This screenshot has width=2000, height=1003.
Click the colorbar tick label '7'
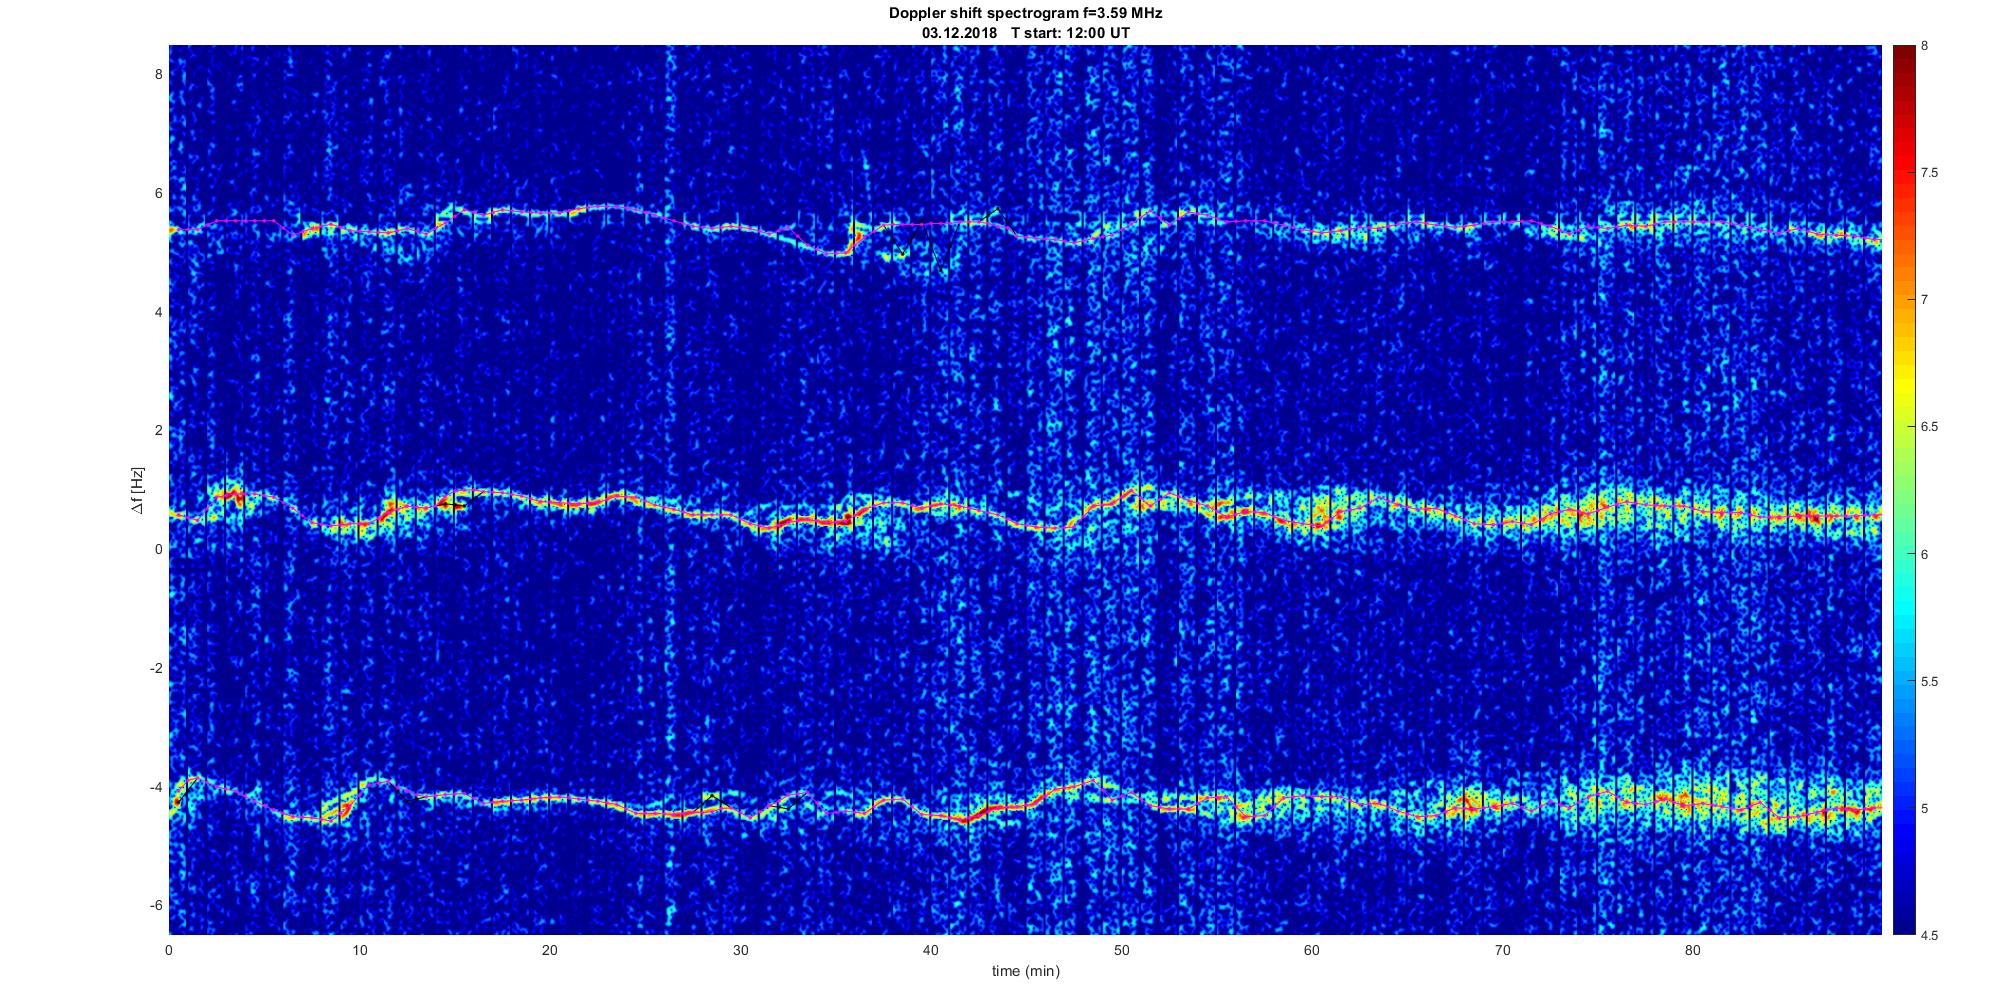1925,300
